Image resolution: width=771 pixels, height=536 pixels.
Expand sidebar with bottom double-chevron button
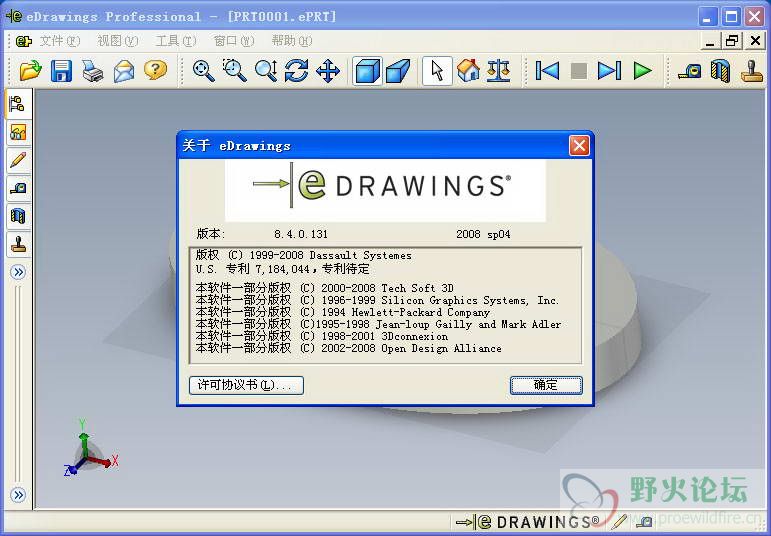[18, 495]
